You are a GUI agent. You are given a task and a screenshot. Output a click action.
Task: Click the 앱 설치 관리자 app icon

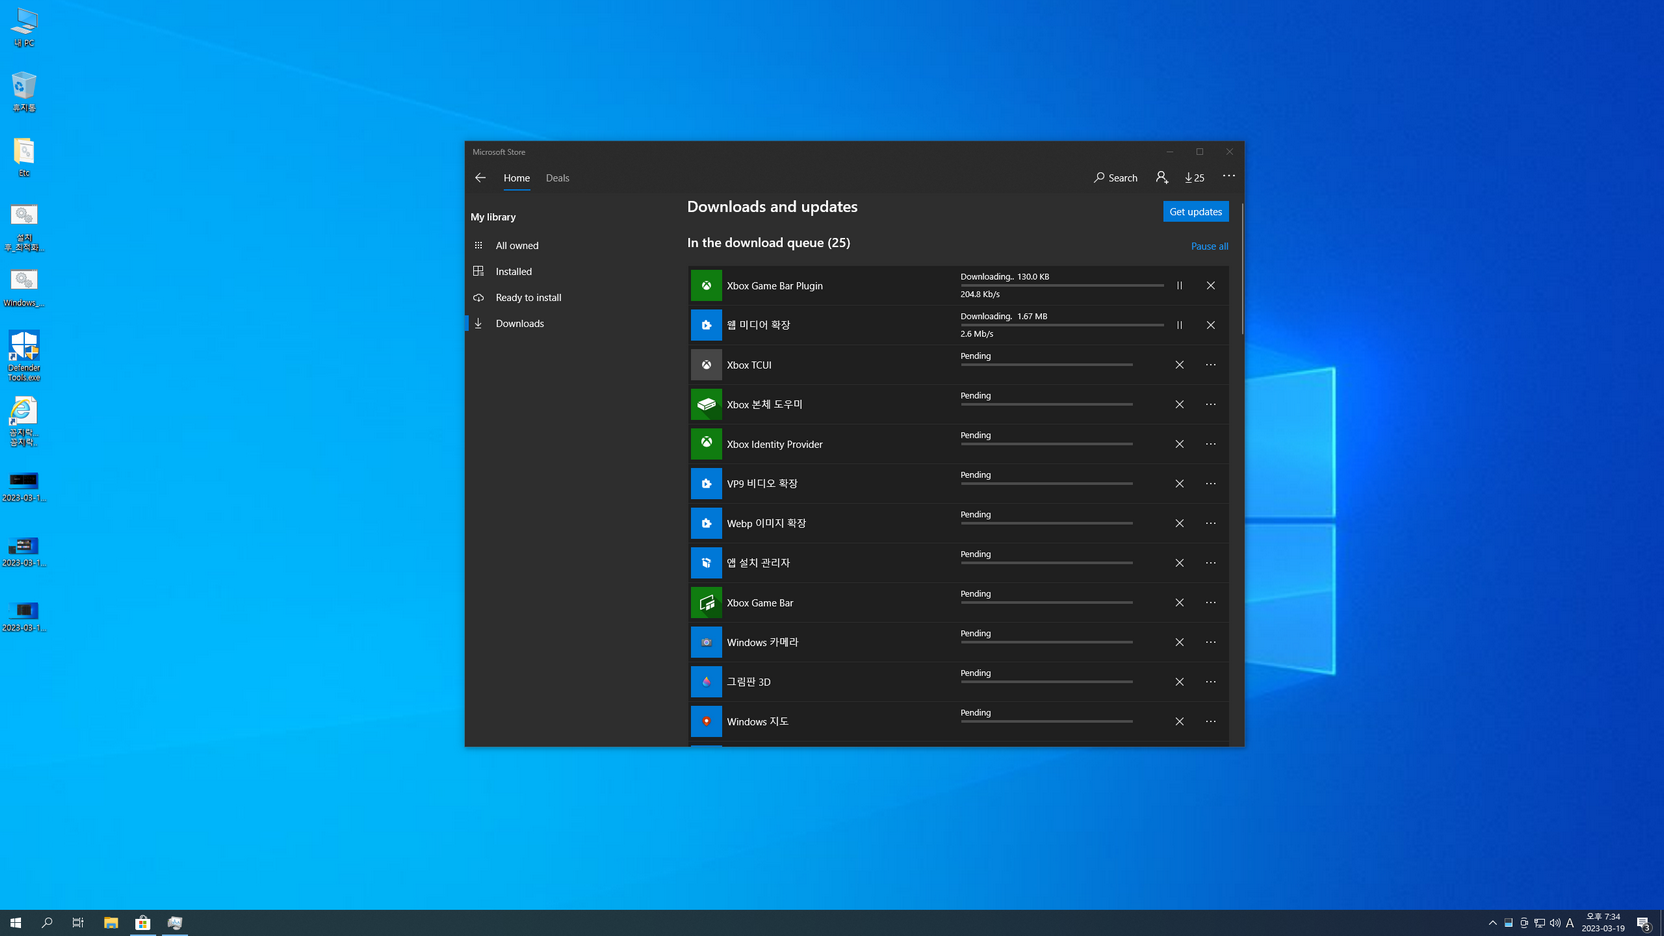pyautogui.click(x=706, y=563)
